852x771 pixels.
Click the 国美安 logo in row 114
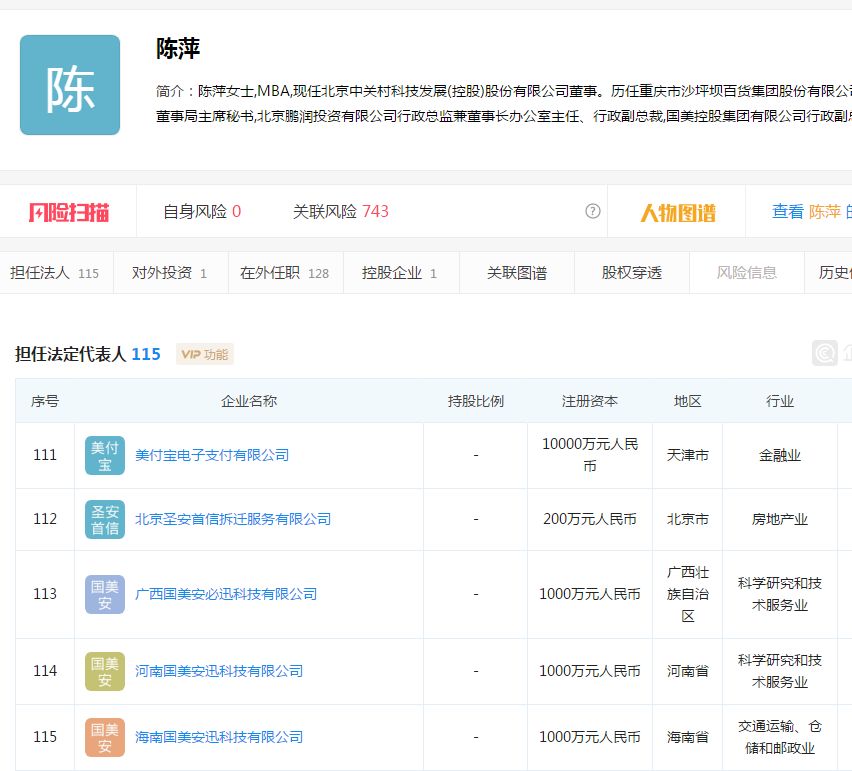(x=105, y=672)
